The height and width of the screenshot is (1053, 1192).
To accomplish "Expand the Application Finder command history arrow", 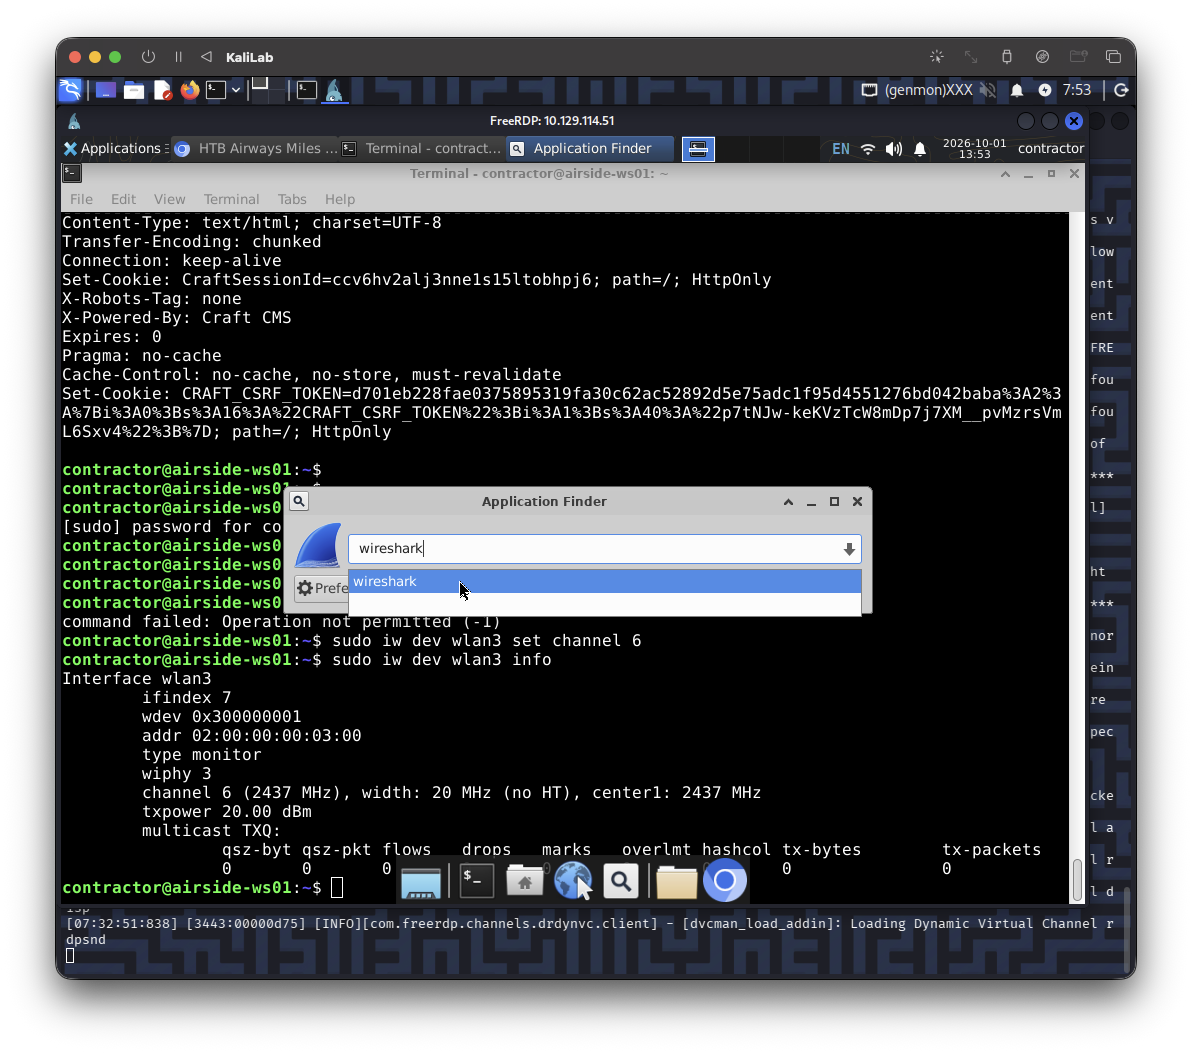I will [849, 549].
